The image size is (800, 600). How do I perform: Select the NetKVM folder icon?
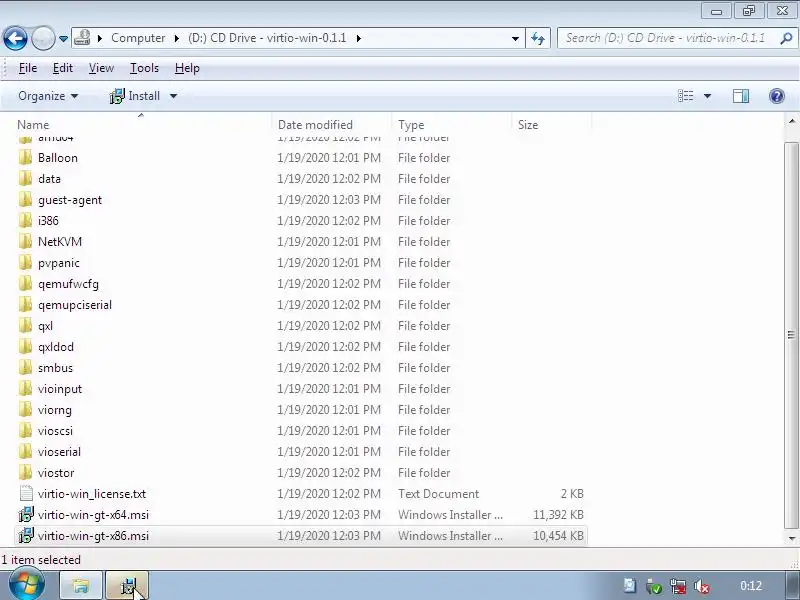coord(26,241)
